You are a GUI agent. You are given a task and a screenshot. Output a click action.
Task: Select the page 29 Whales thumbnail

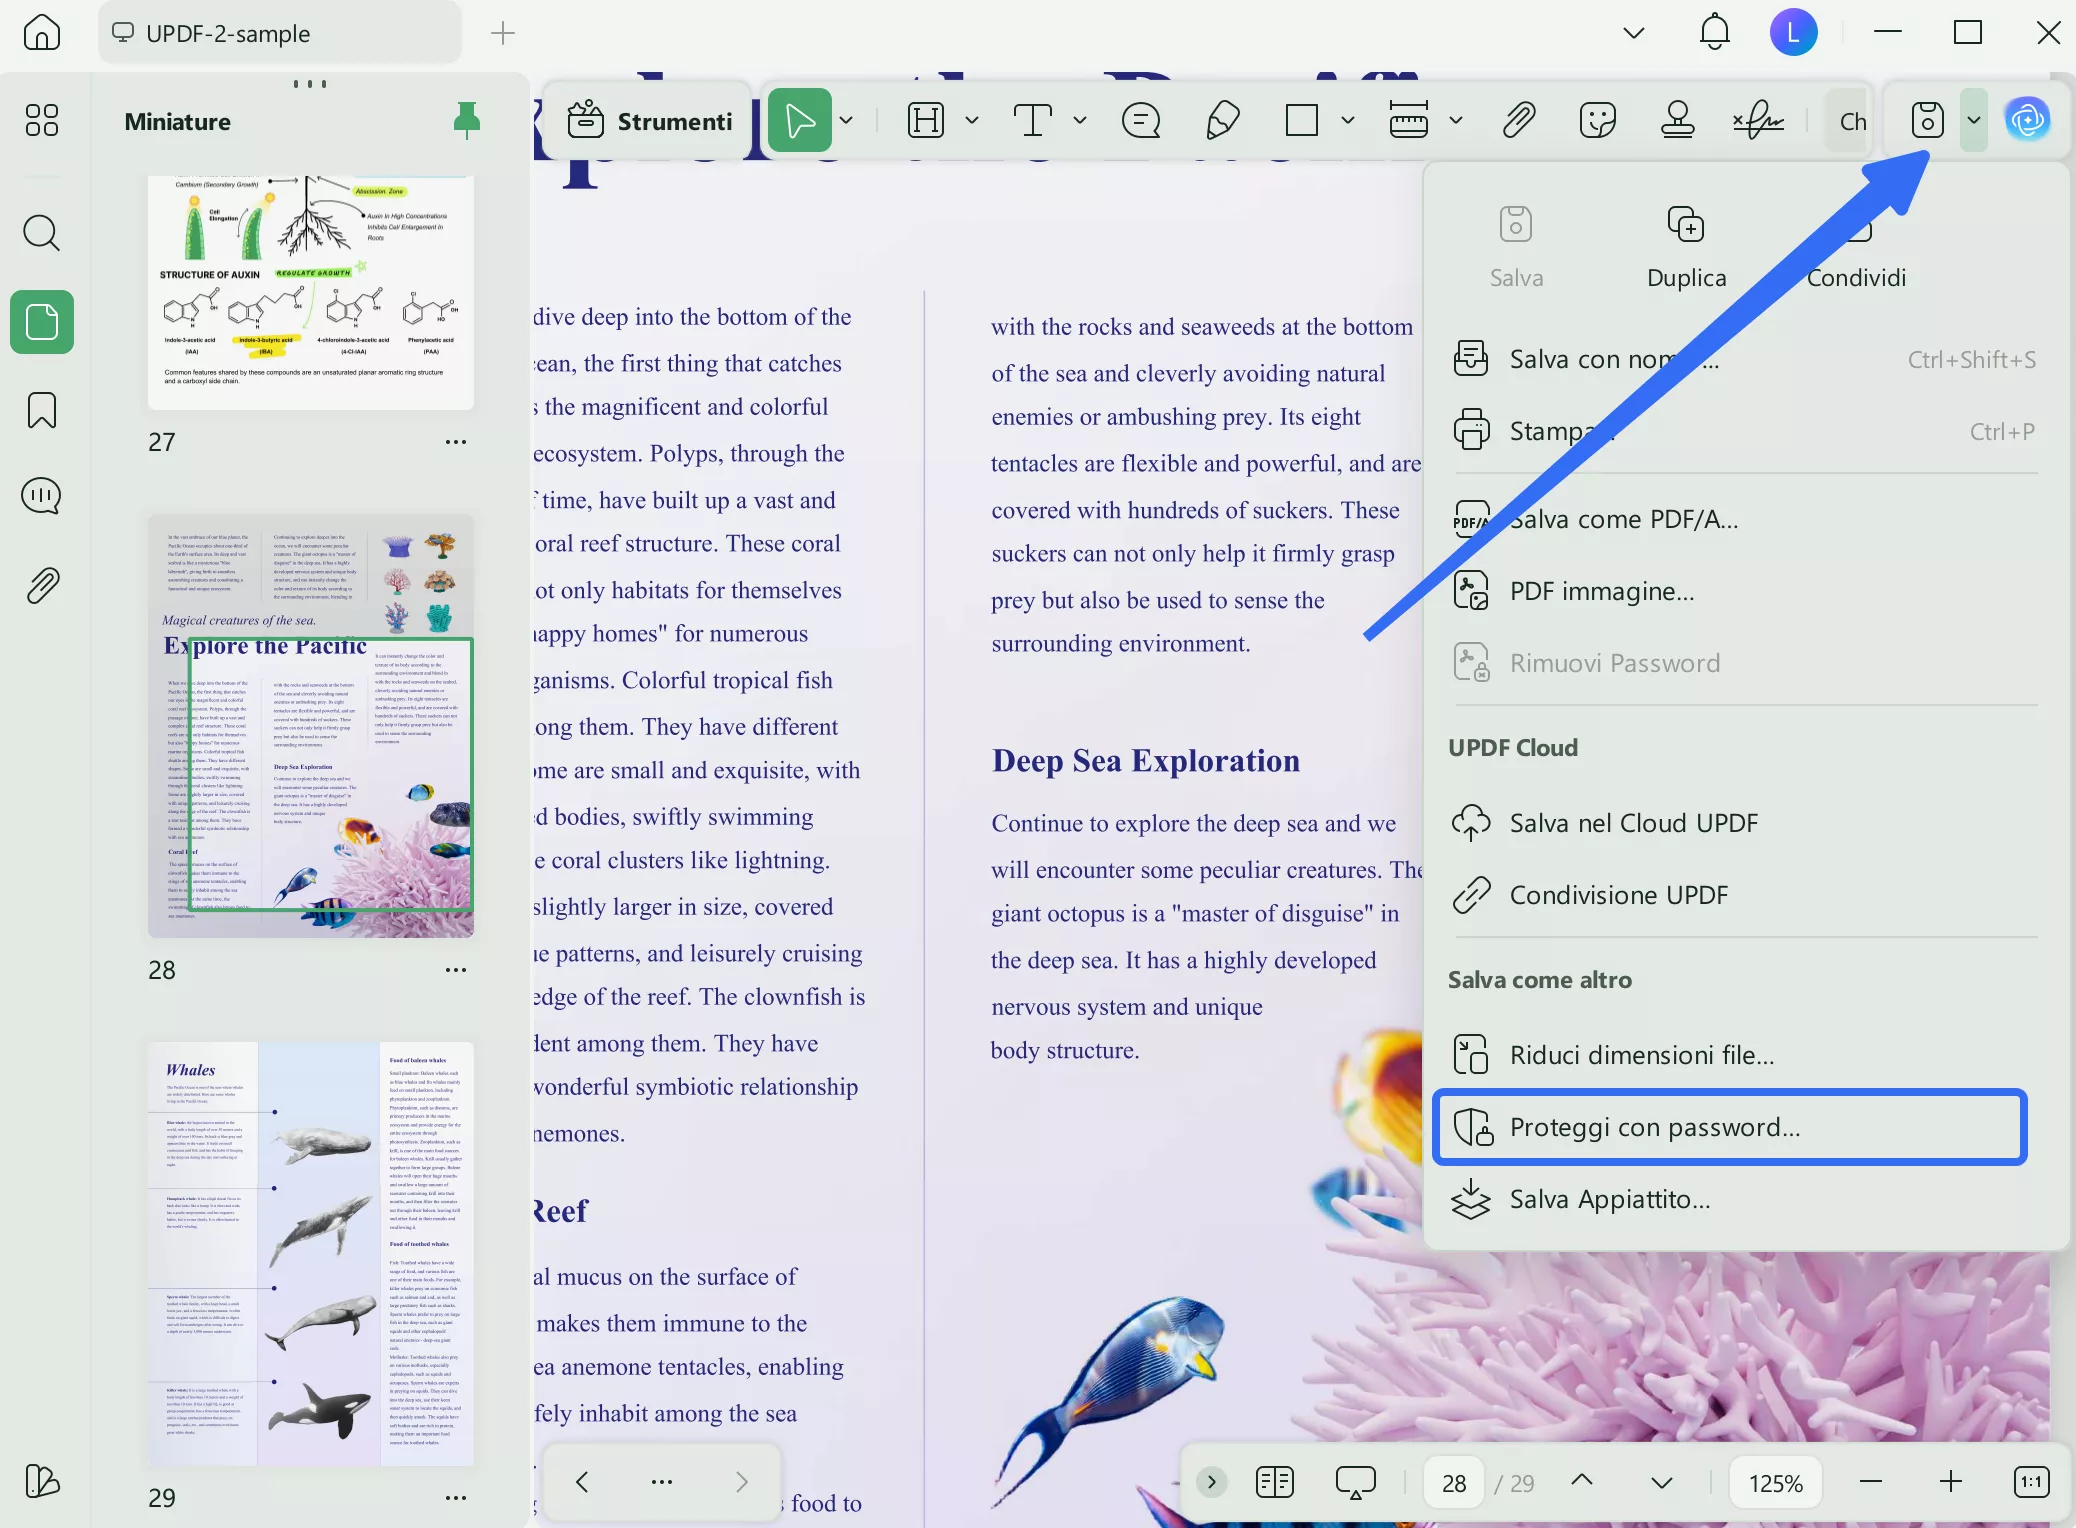click(x=311, y=1253)
